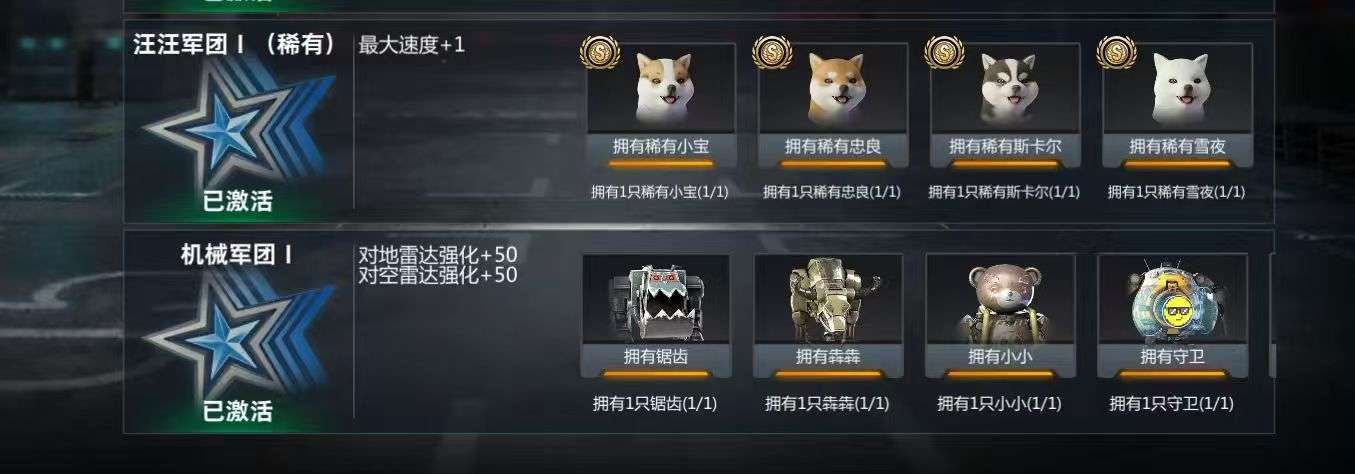This screenshot has width=1355, height=474.
Task: Click the gold medal badge on 斯卡尔 card
Action: point(944,52)
